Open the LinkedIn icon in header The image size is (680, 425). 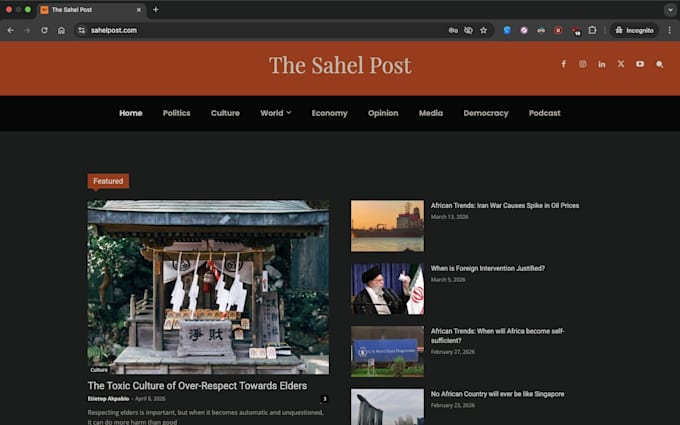point(602,64)
